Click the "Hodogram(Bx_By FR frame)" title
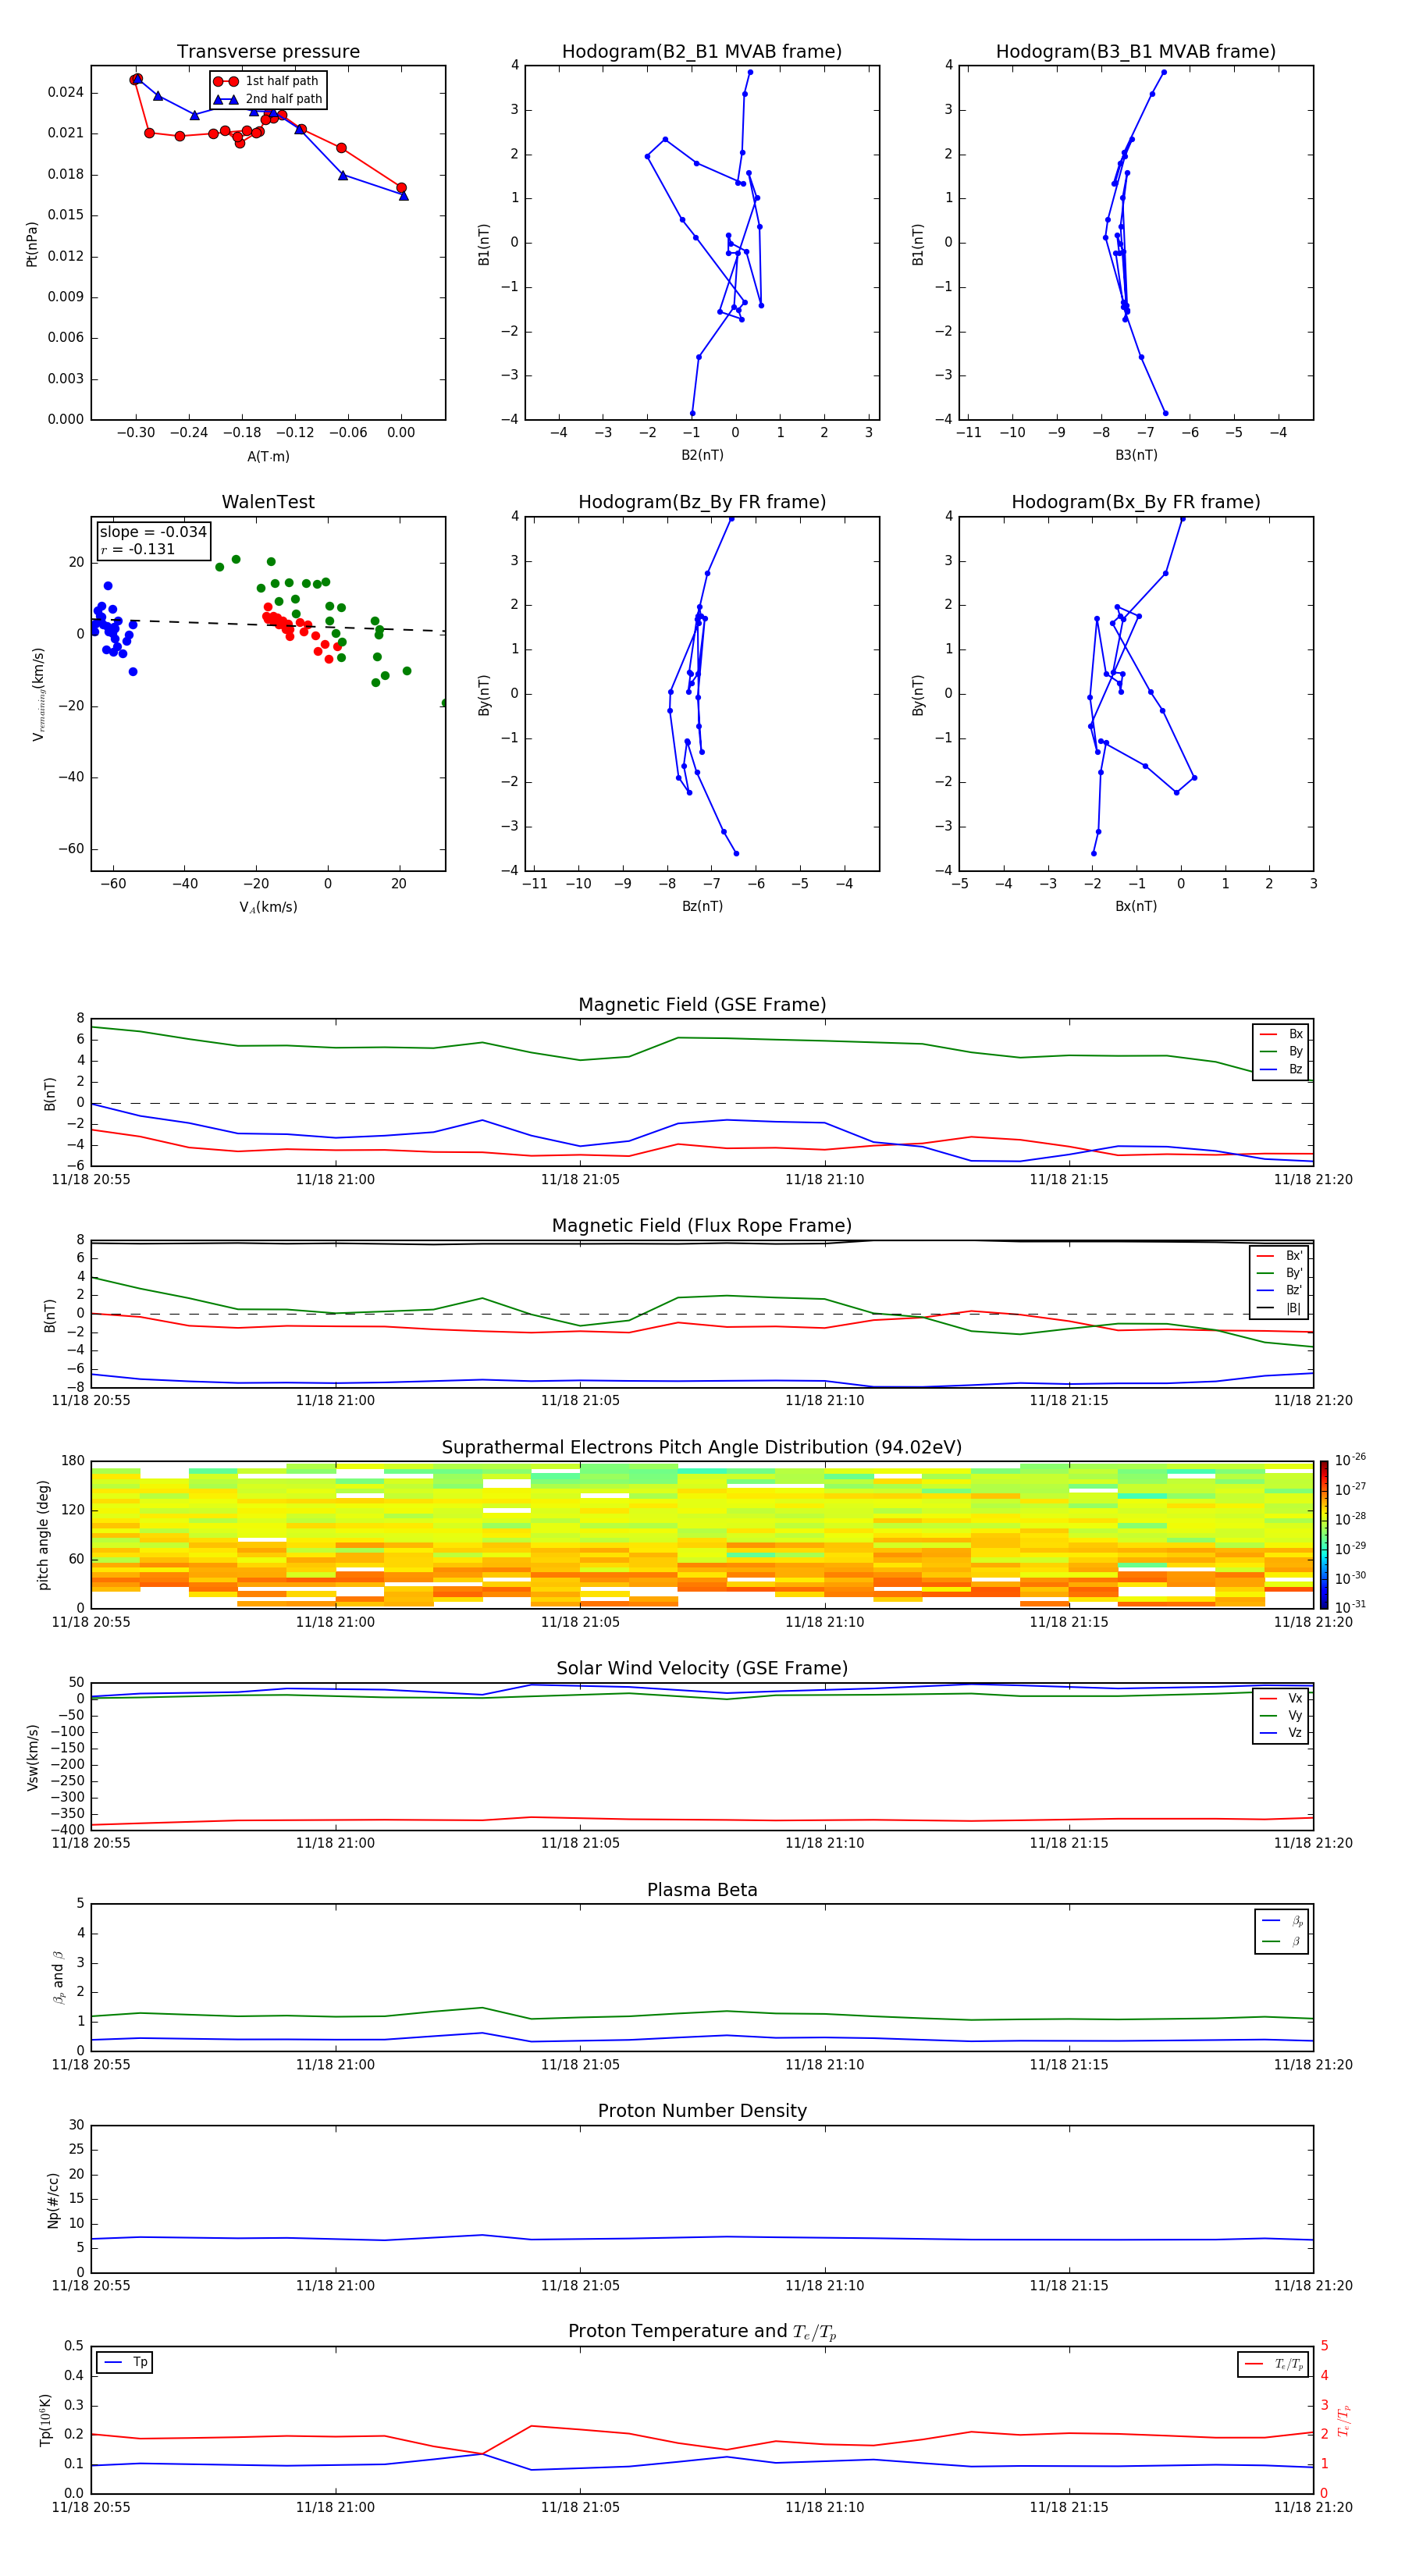The height and width of the screenshot is (2576, 1405). coord(1136,502)
